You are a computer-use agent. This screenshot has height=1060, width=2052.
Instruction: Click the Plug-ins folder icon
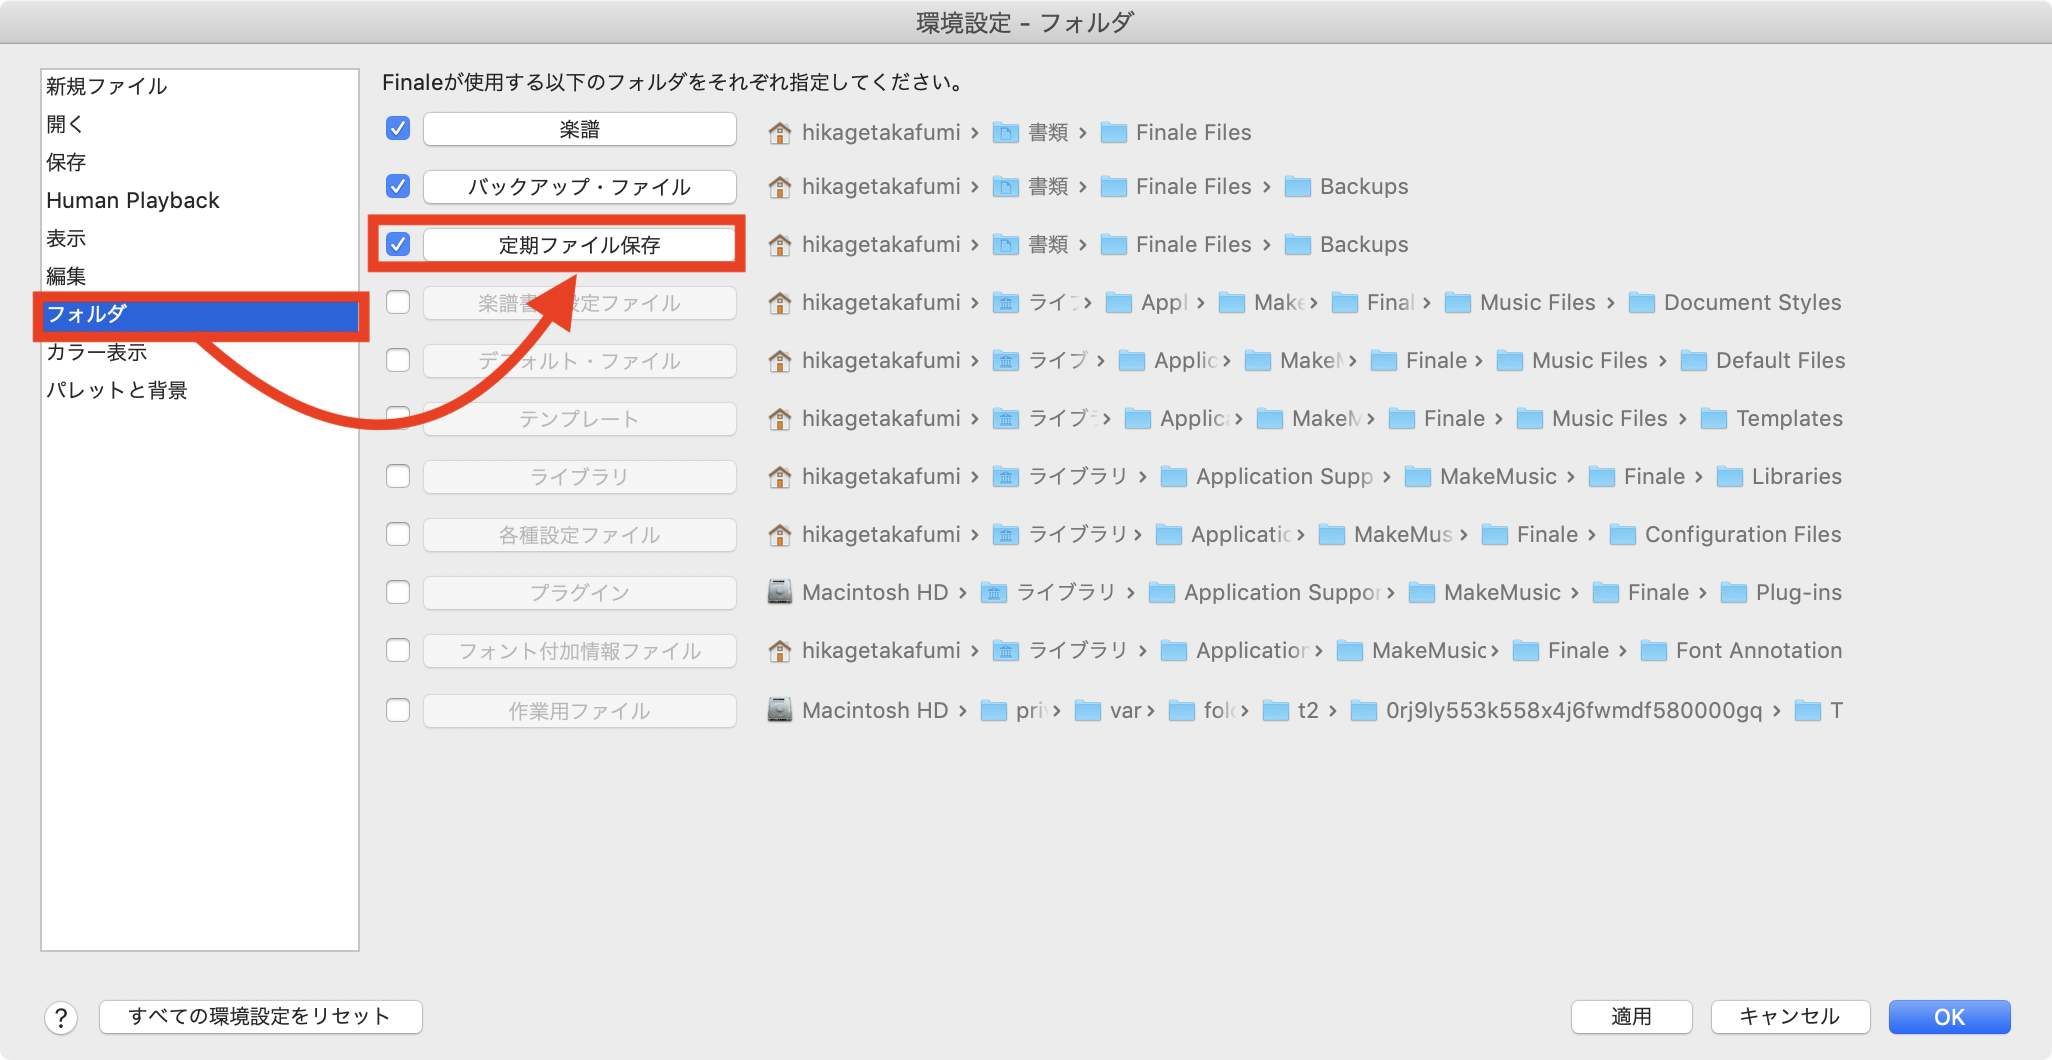click(1733, 593)
